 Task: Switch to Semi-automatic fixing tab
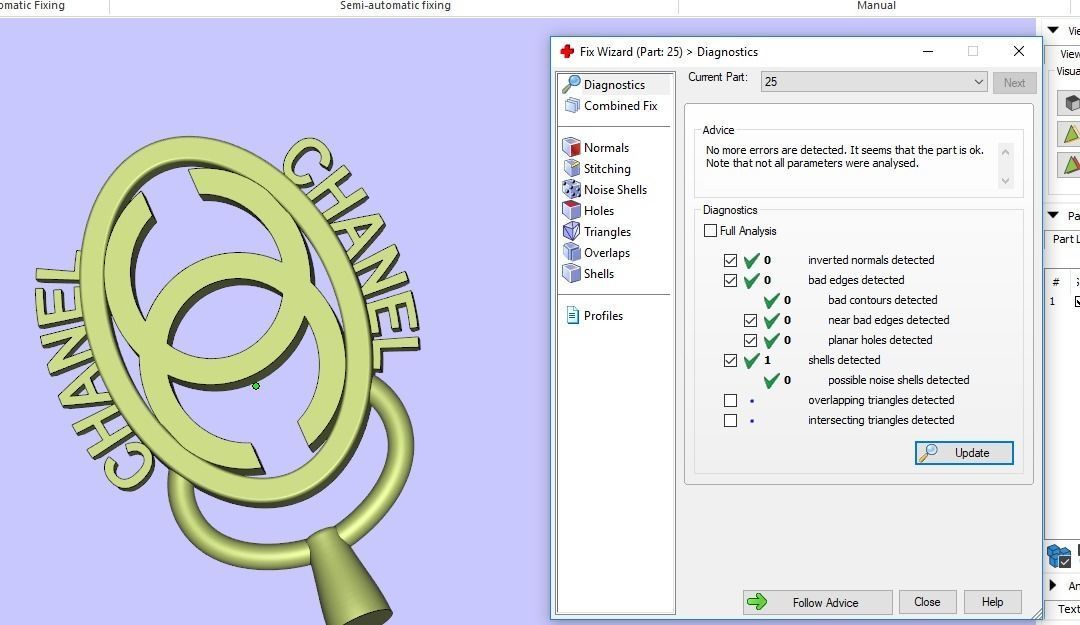tap(395, 6)
